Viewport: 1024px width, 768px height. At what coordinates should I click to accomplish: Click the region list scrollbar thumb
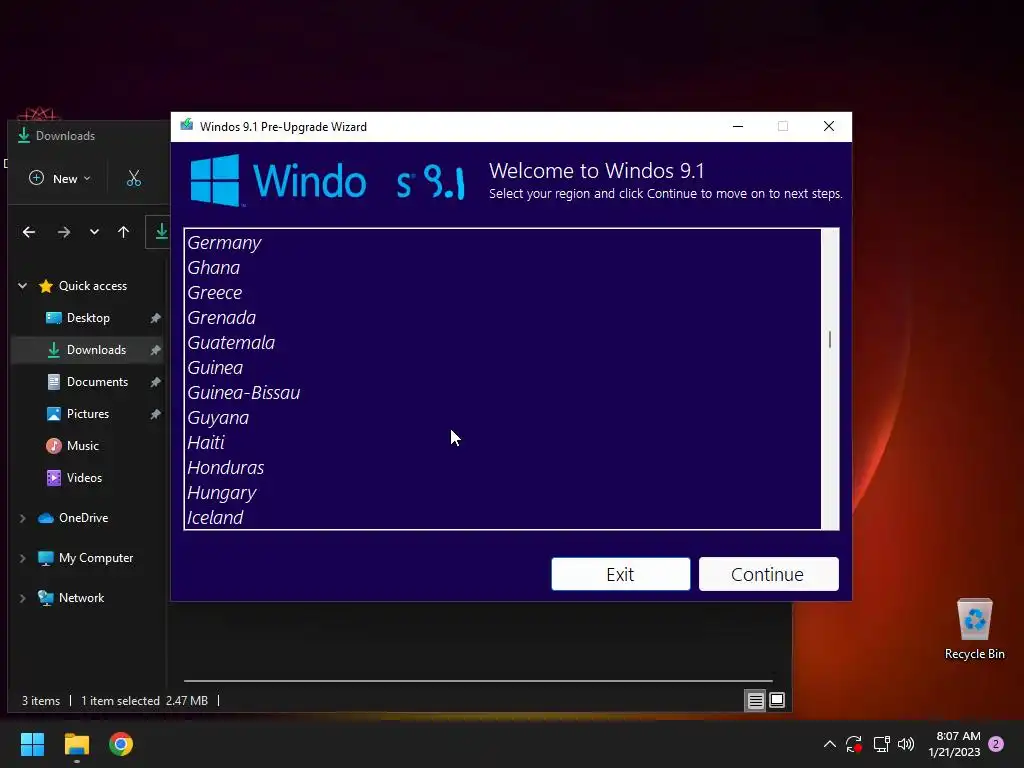point(830,340)
